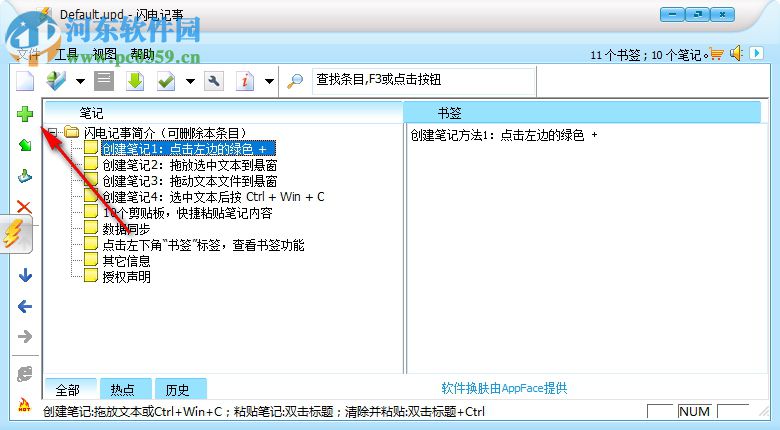This screenshot has height=430, width=780.
Task: Click the green download arrow icon
Action: click(x=135, y=81)
